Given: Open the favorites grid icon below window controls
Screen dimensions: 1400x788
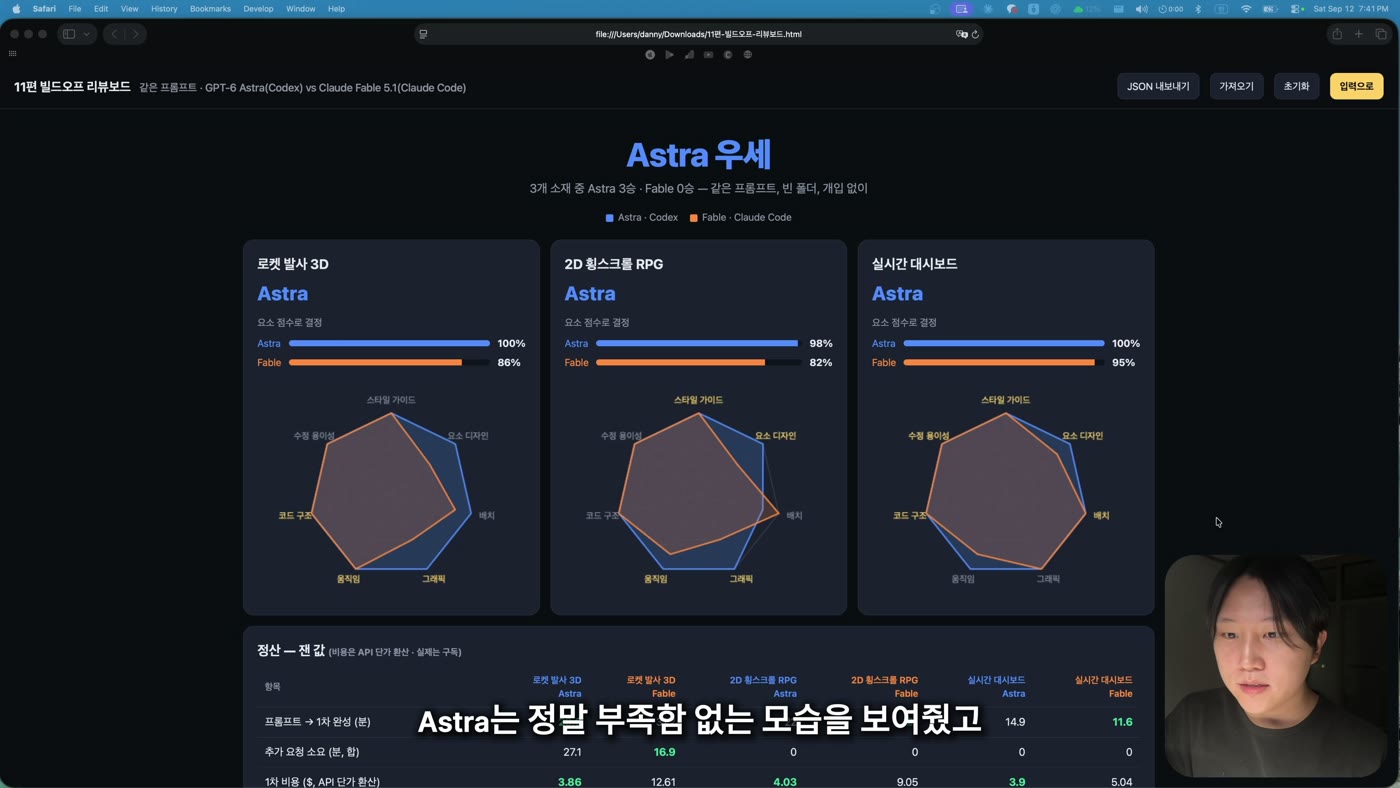Looking at the screenshot, I should (x=12, y=54).
